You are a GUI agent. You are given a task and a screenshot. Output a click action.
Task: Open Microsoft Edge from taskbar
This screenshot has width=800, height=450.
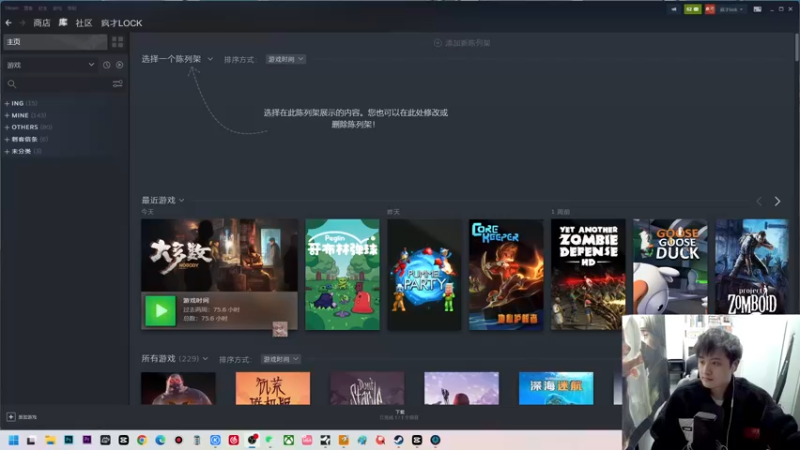[160, 440]
